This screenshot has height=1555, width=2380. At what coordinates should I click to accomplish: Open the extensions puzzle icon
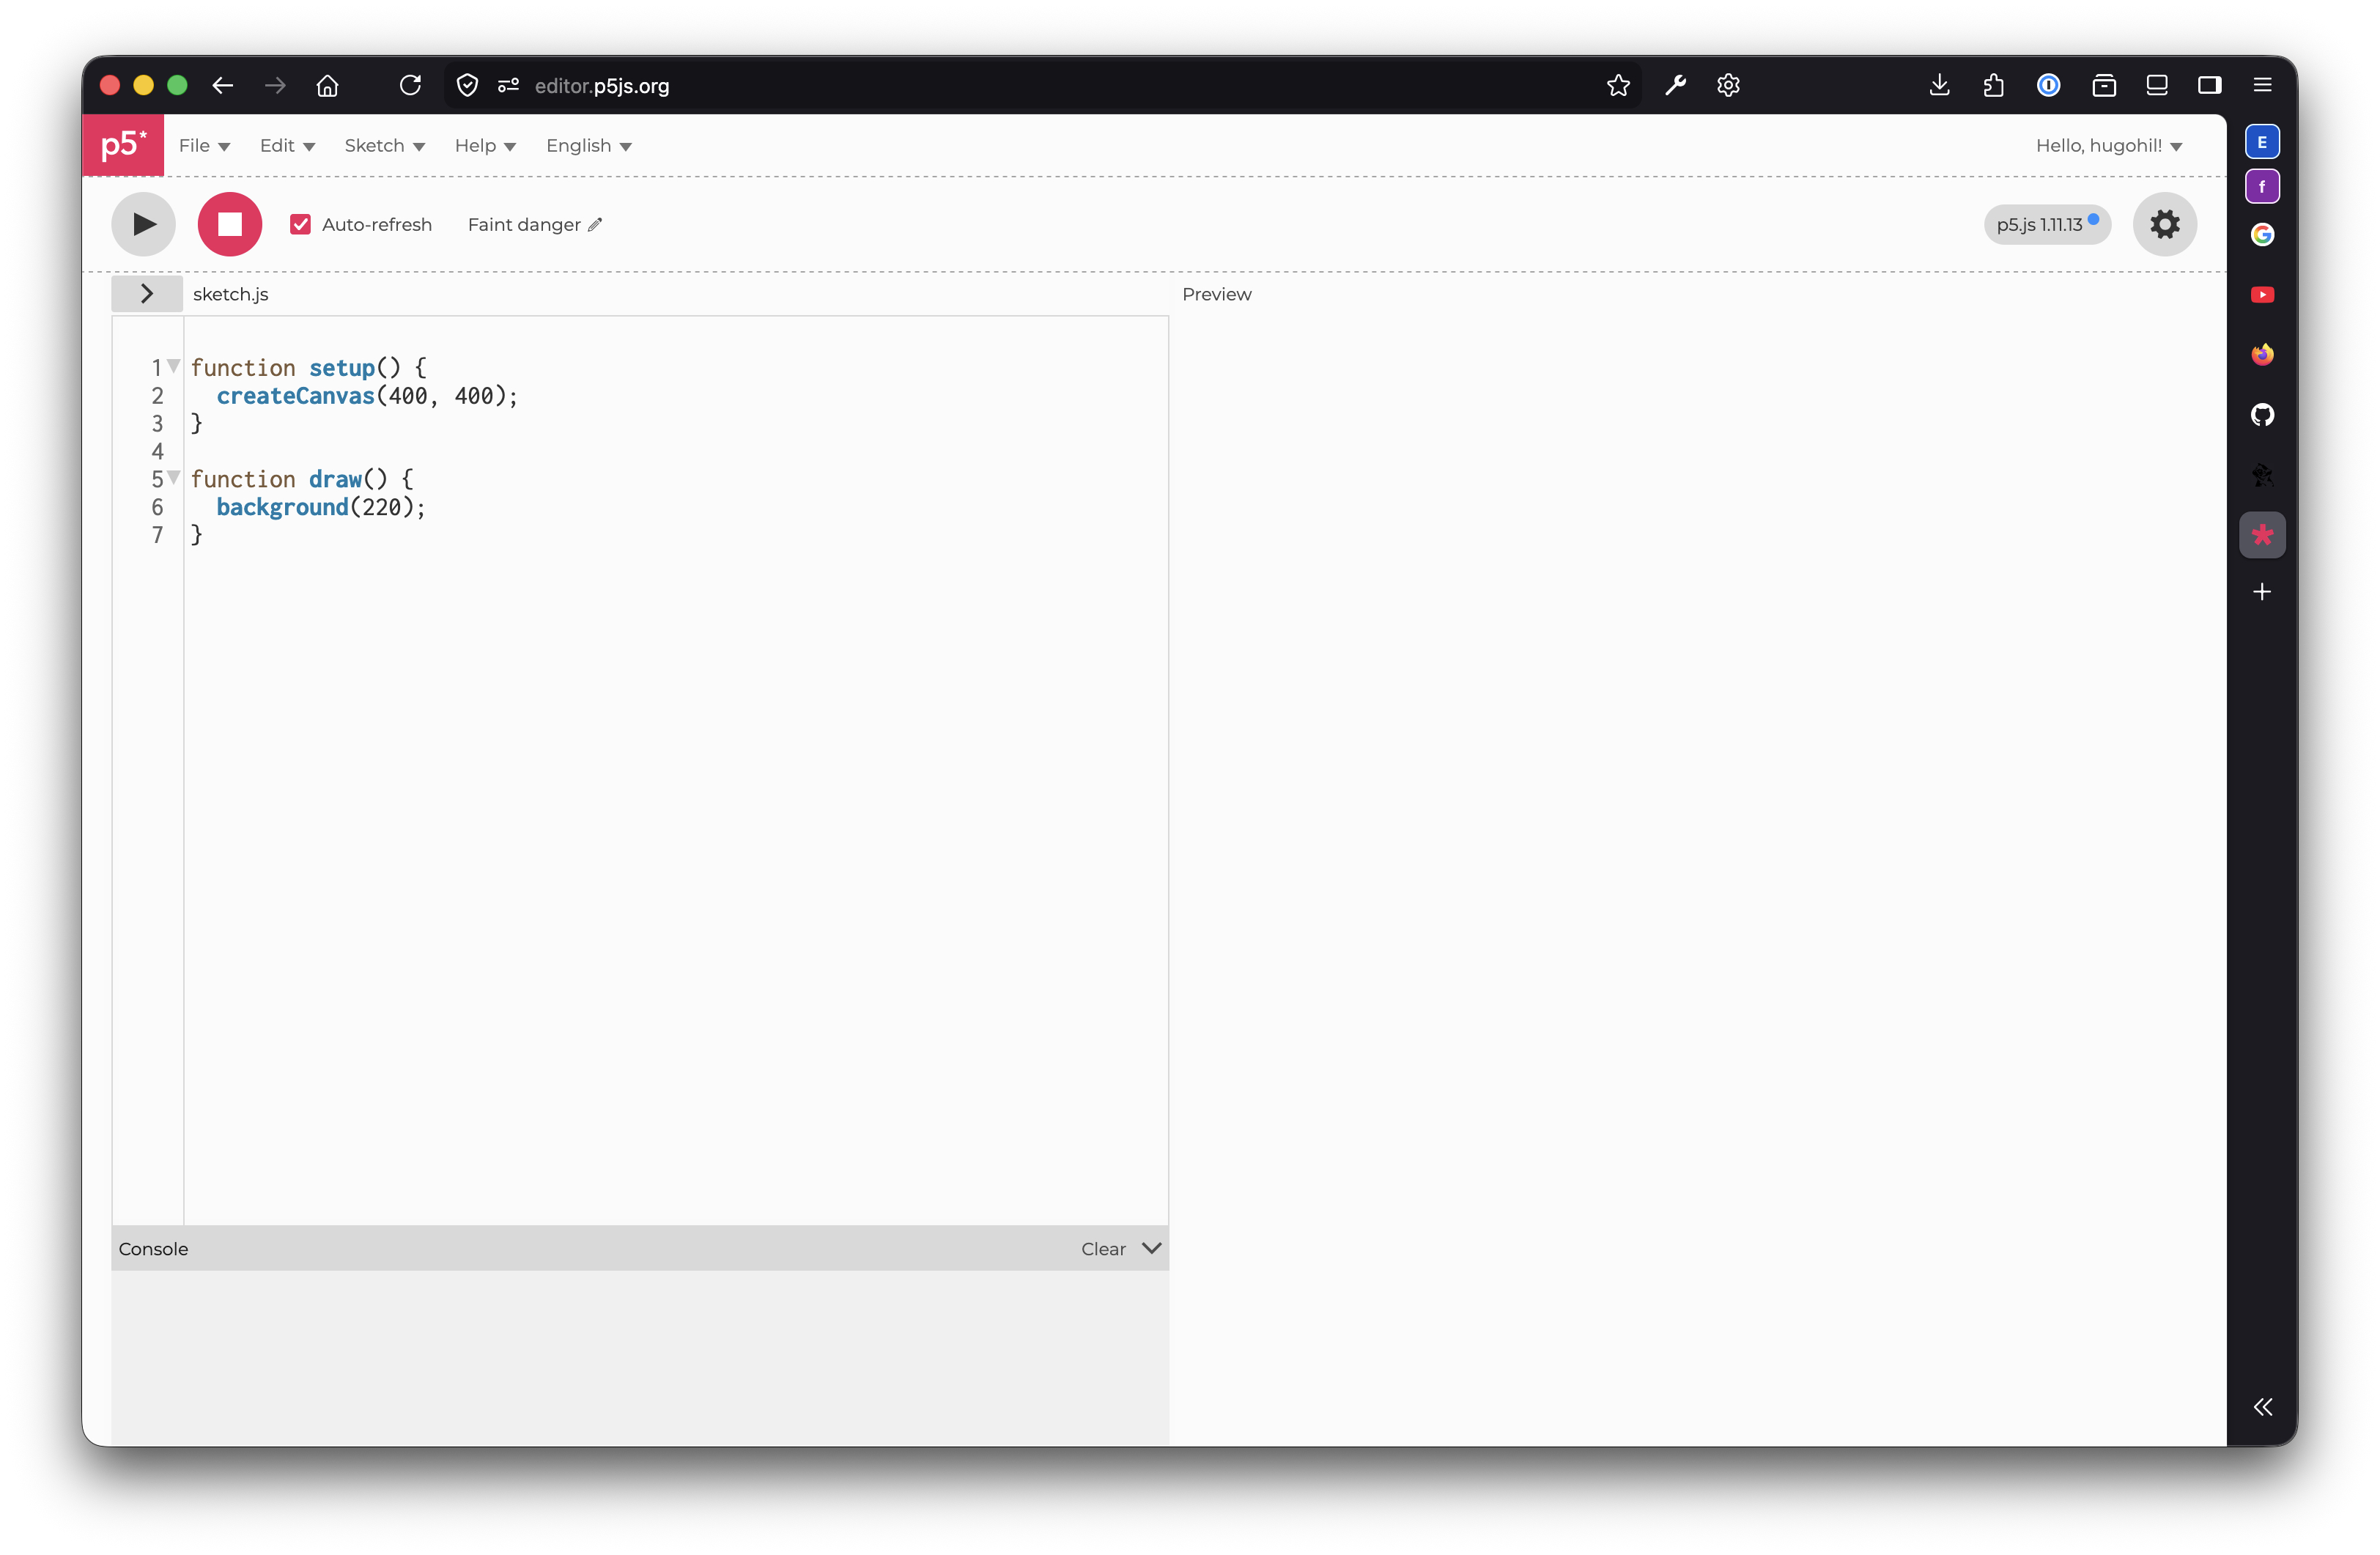[x=1993, y=85]
